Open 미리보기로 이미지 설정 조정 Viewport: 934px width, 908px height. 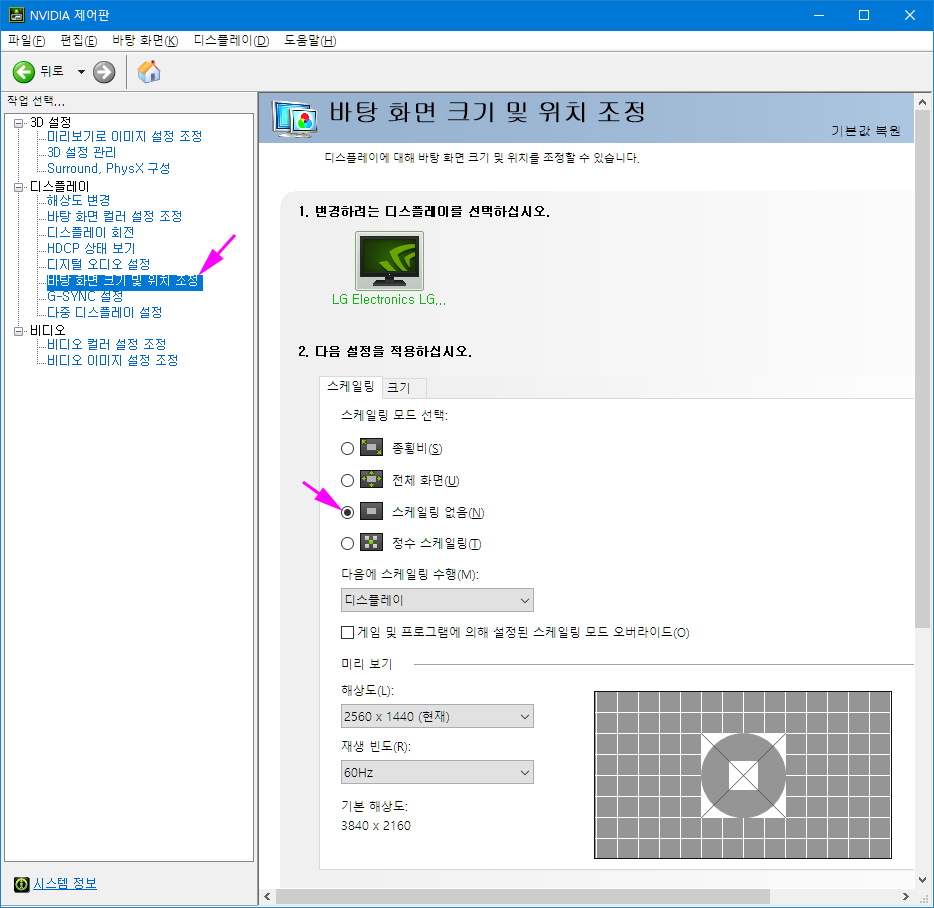pyautogui.click(x=124, y=136)
